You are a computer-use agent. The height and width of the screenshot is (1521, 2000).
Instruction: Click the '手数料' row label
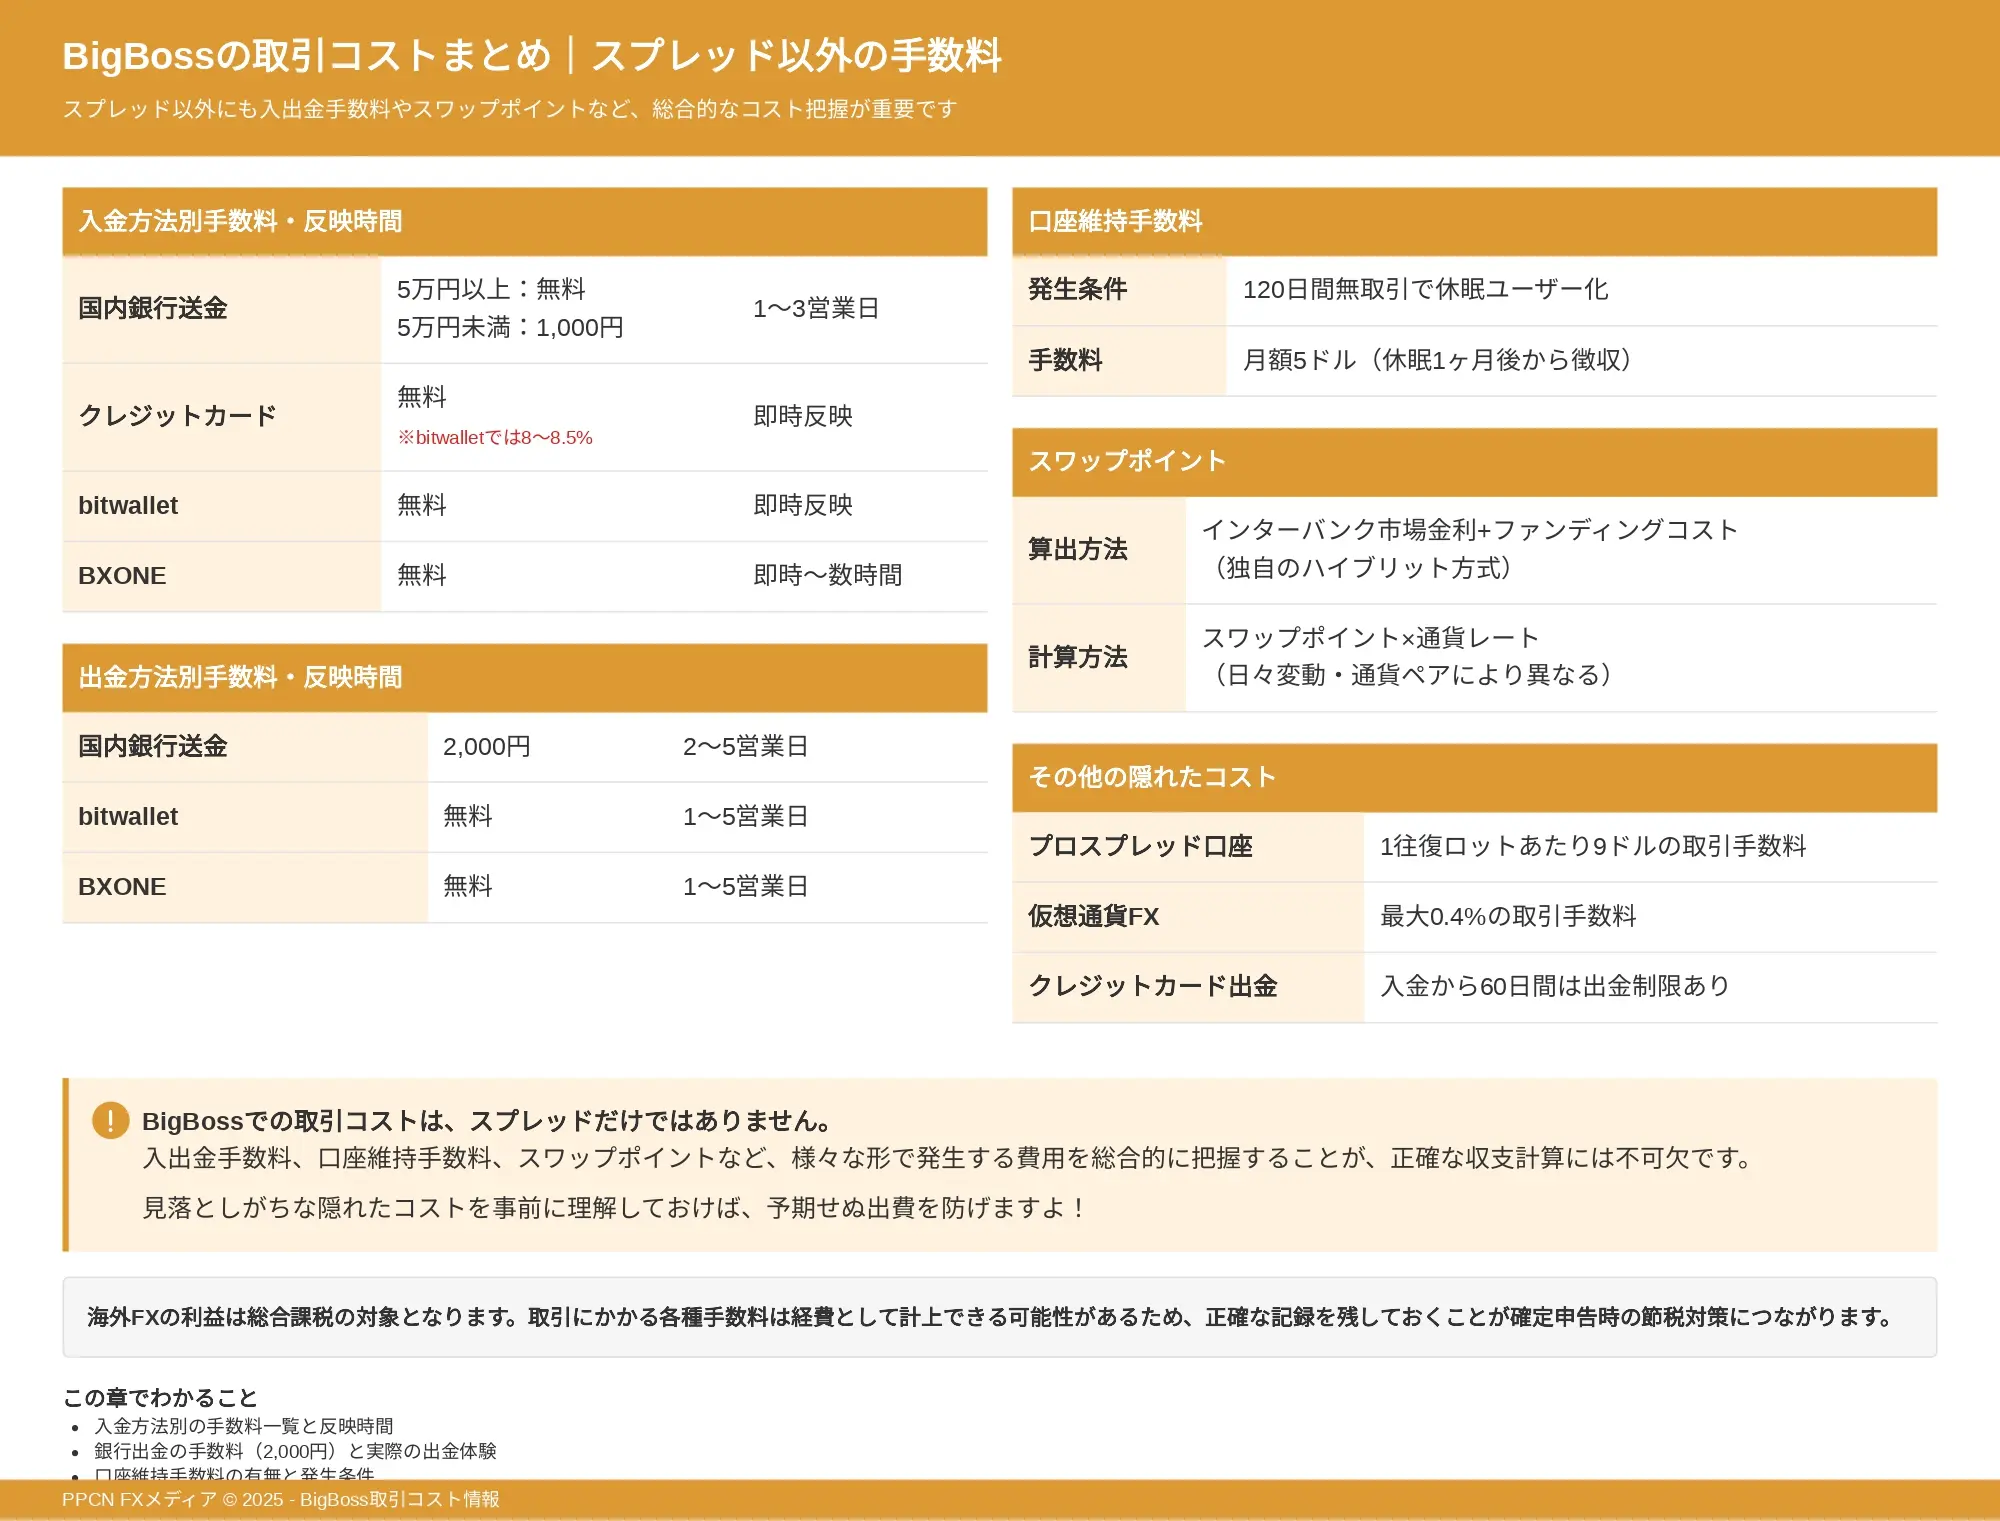click(1120, 360)
